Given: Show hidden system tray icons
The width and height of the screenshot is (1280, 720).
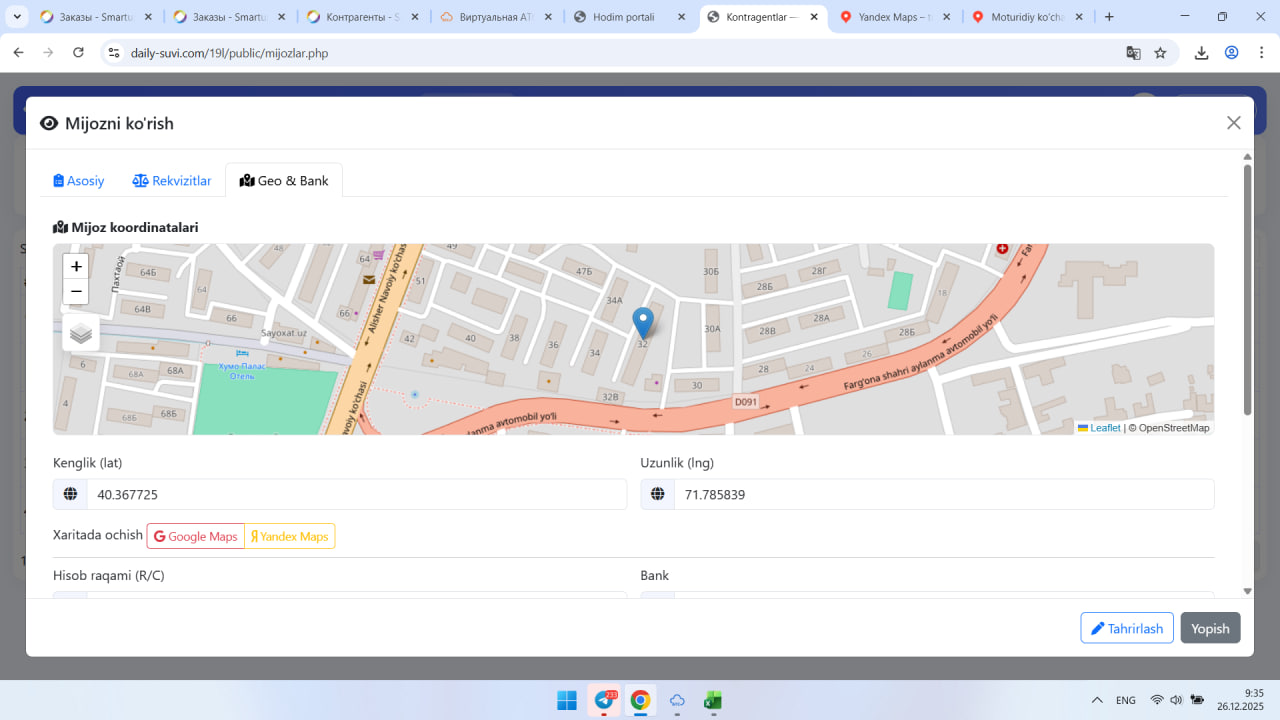Looking at the screenshot, I should coord(1097,700).
